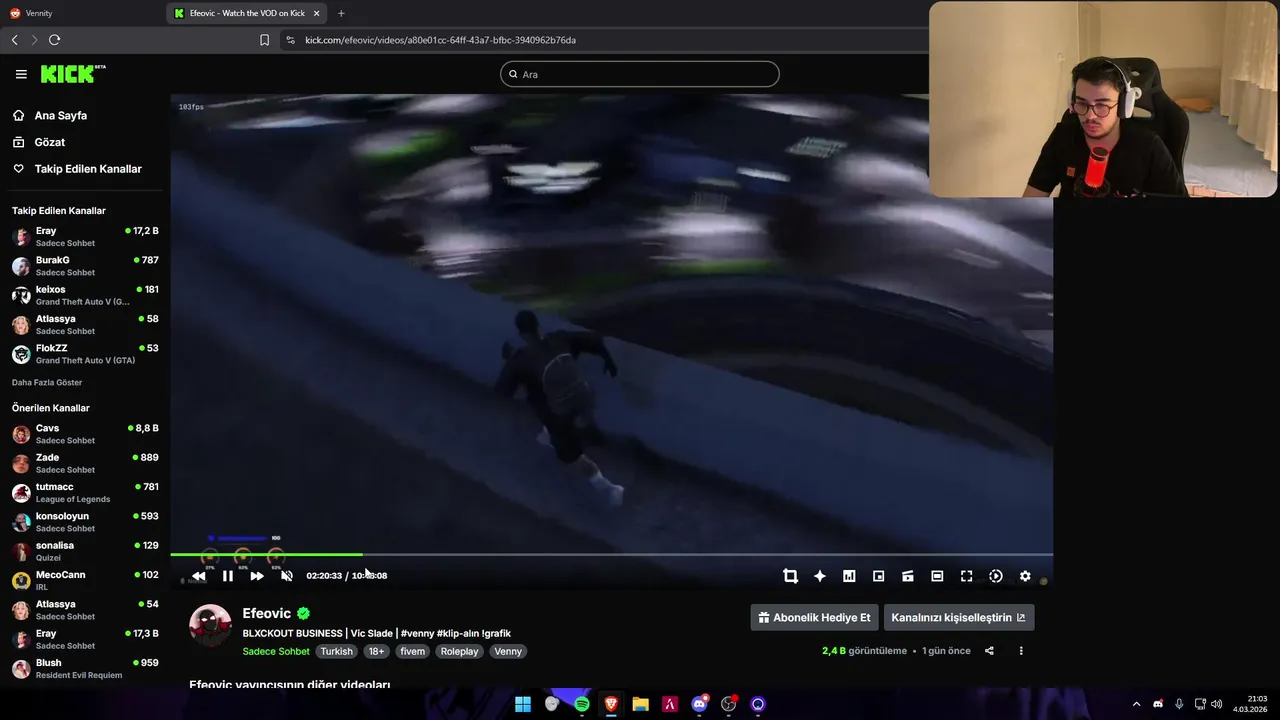
Task: Select the fivem tag
Action: [x=413, y=651]
